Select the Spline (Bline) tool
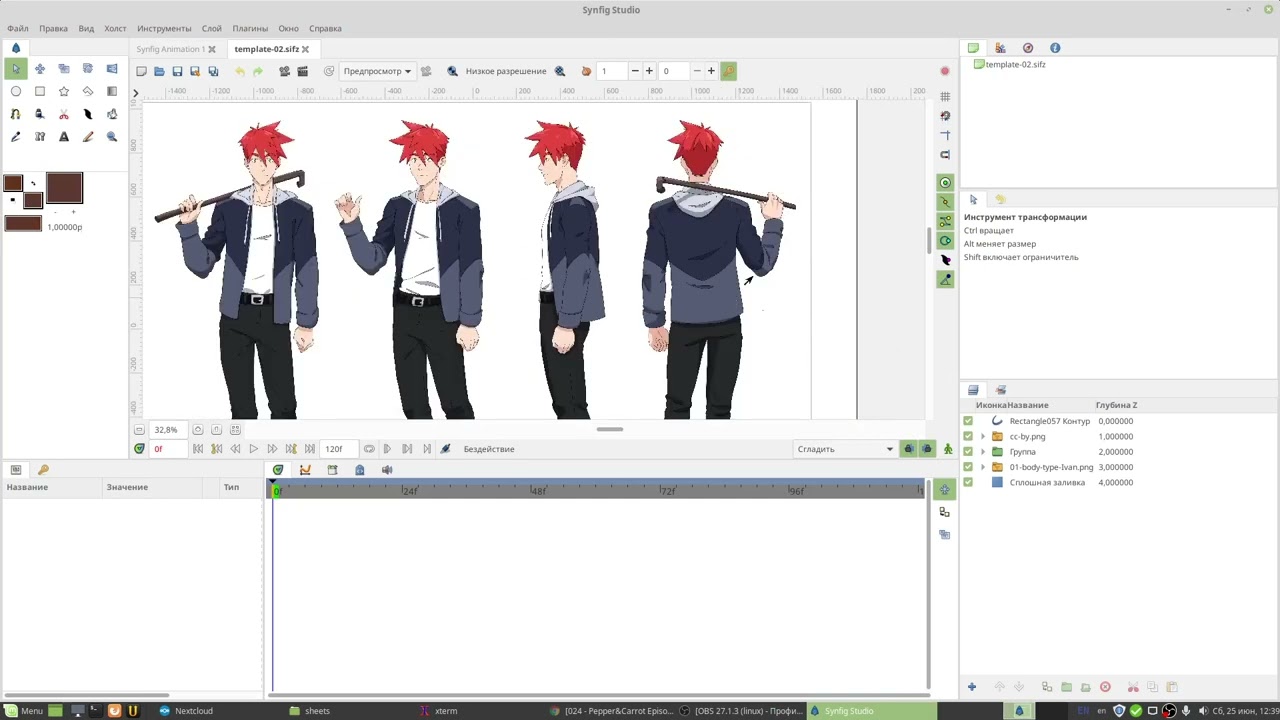 point(16,114)
